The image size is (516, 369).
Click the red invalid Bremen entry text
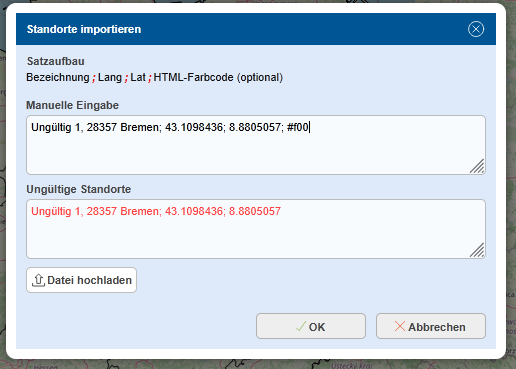(156, 211)
